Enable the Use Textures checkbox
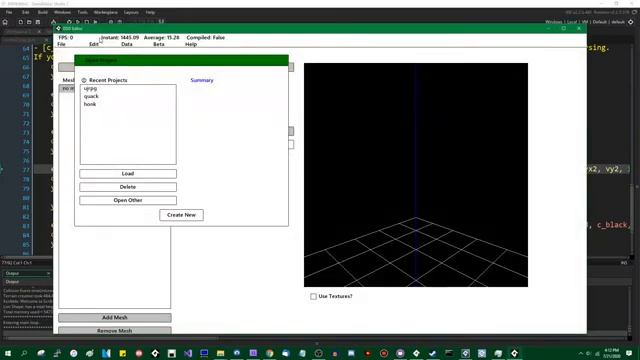Viewport: 640px width, 360px height. tap(313, 296)
